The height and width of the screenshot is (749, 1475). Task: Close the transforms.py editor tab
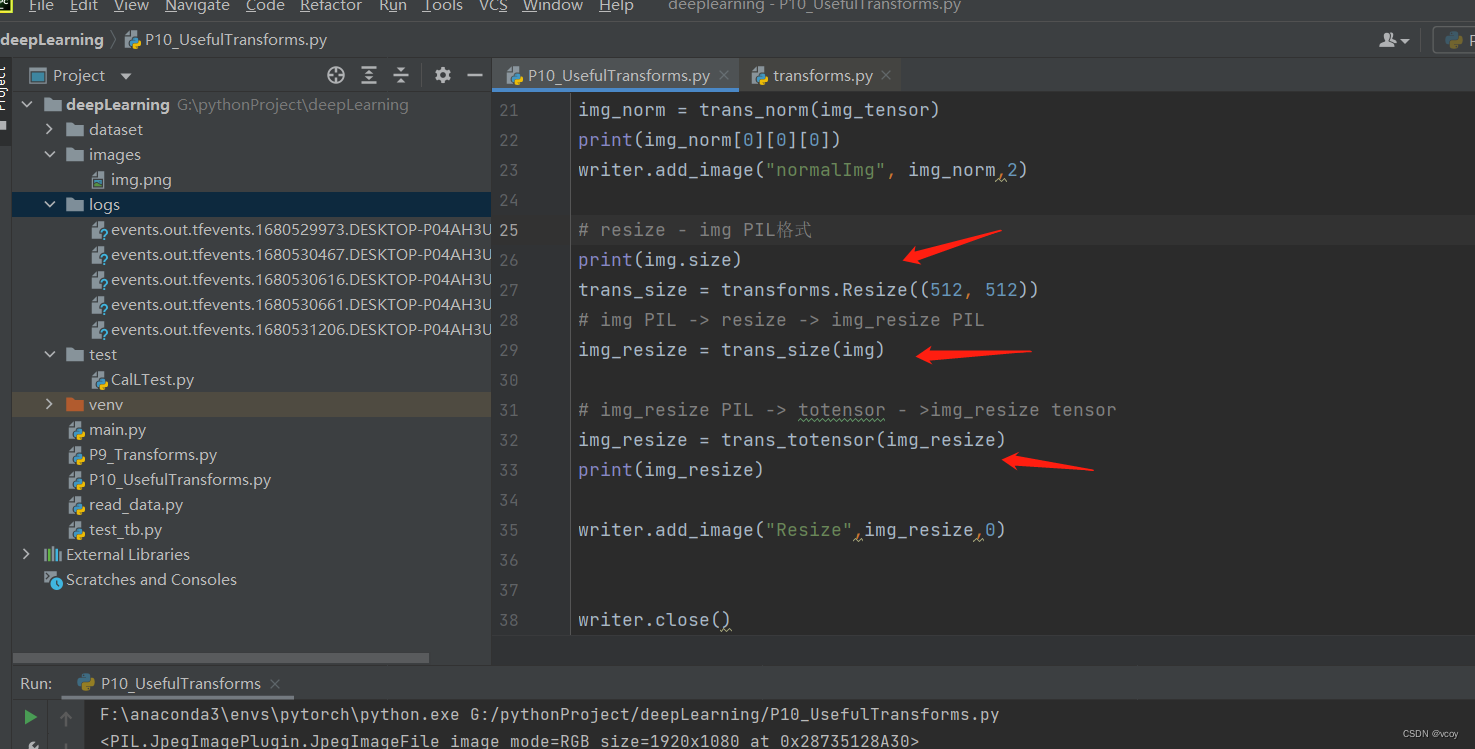tap(886, 75)
